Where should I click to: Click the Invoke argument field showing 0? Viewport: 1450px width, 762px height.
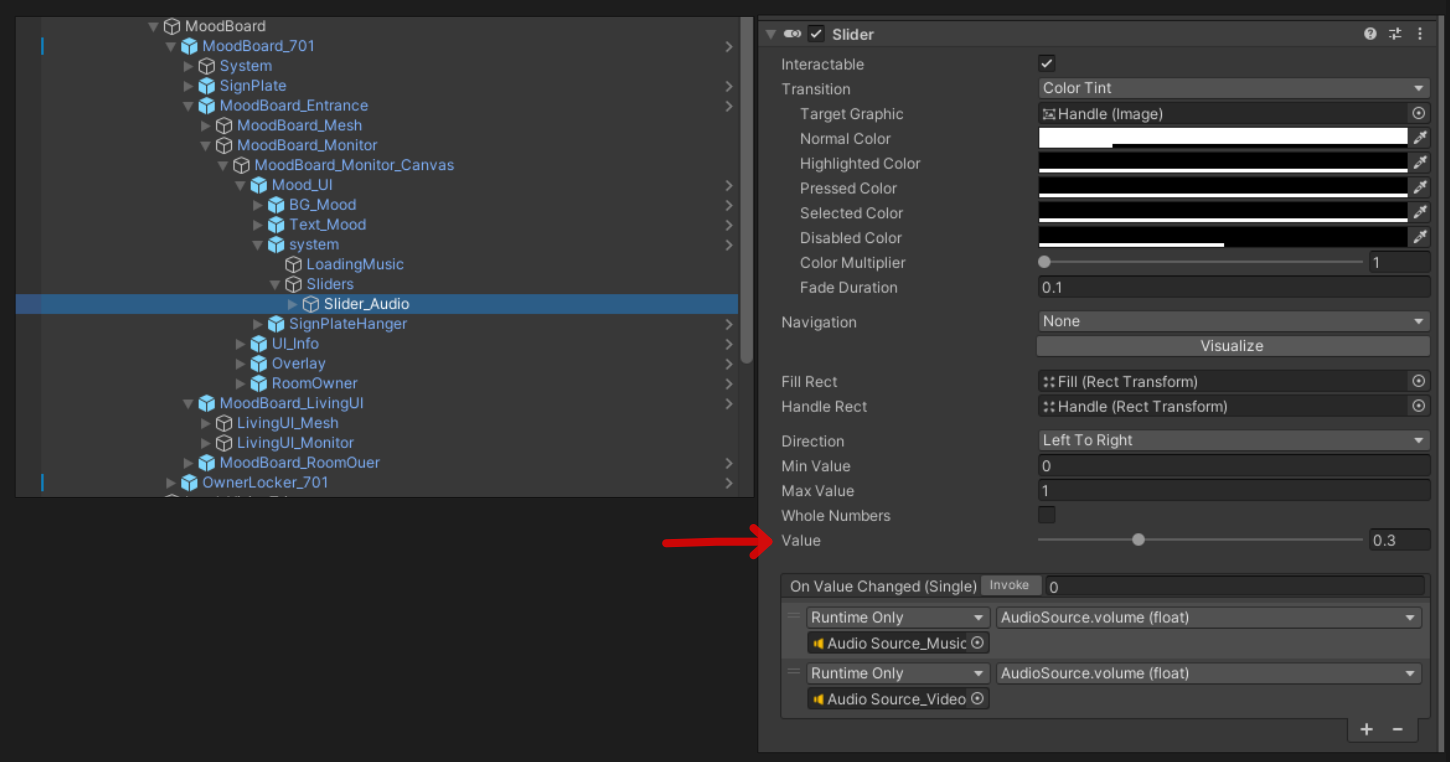(x=1235, y=587)
